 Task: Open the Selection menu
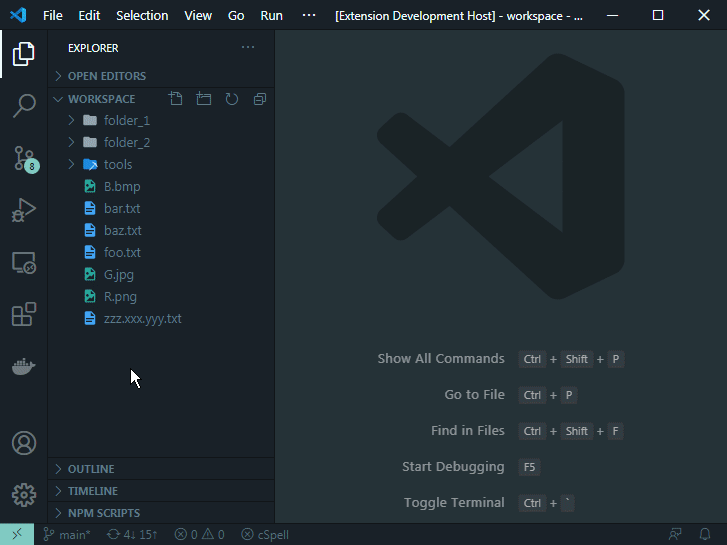pyautogui.click(x=142, y=15)
